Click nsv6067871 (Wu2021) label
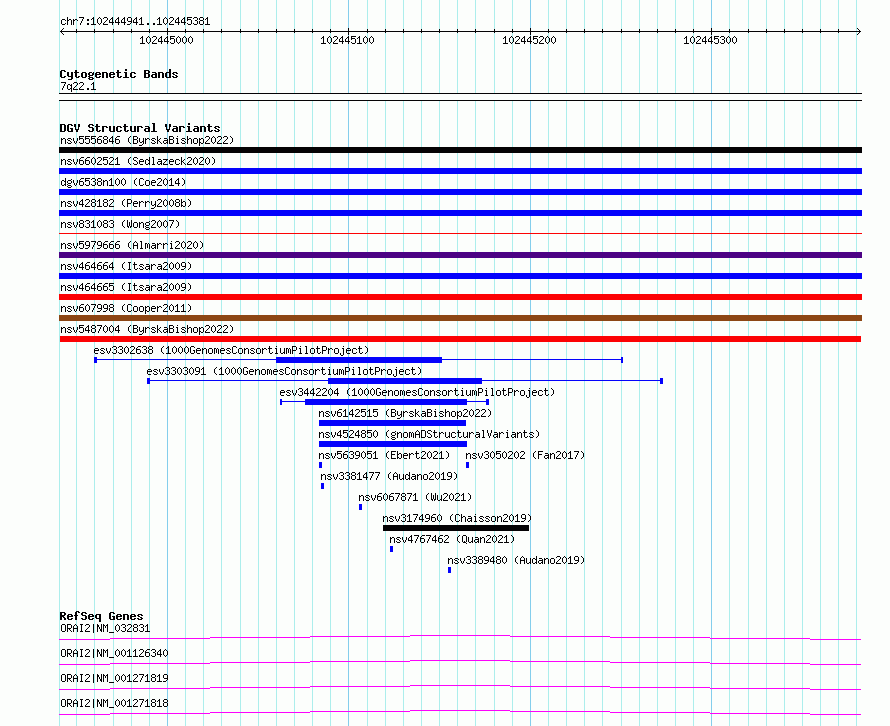 (415, 497)
